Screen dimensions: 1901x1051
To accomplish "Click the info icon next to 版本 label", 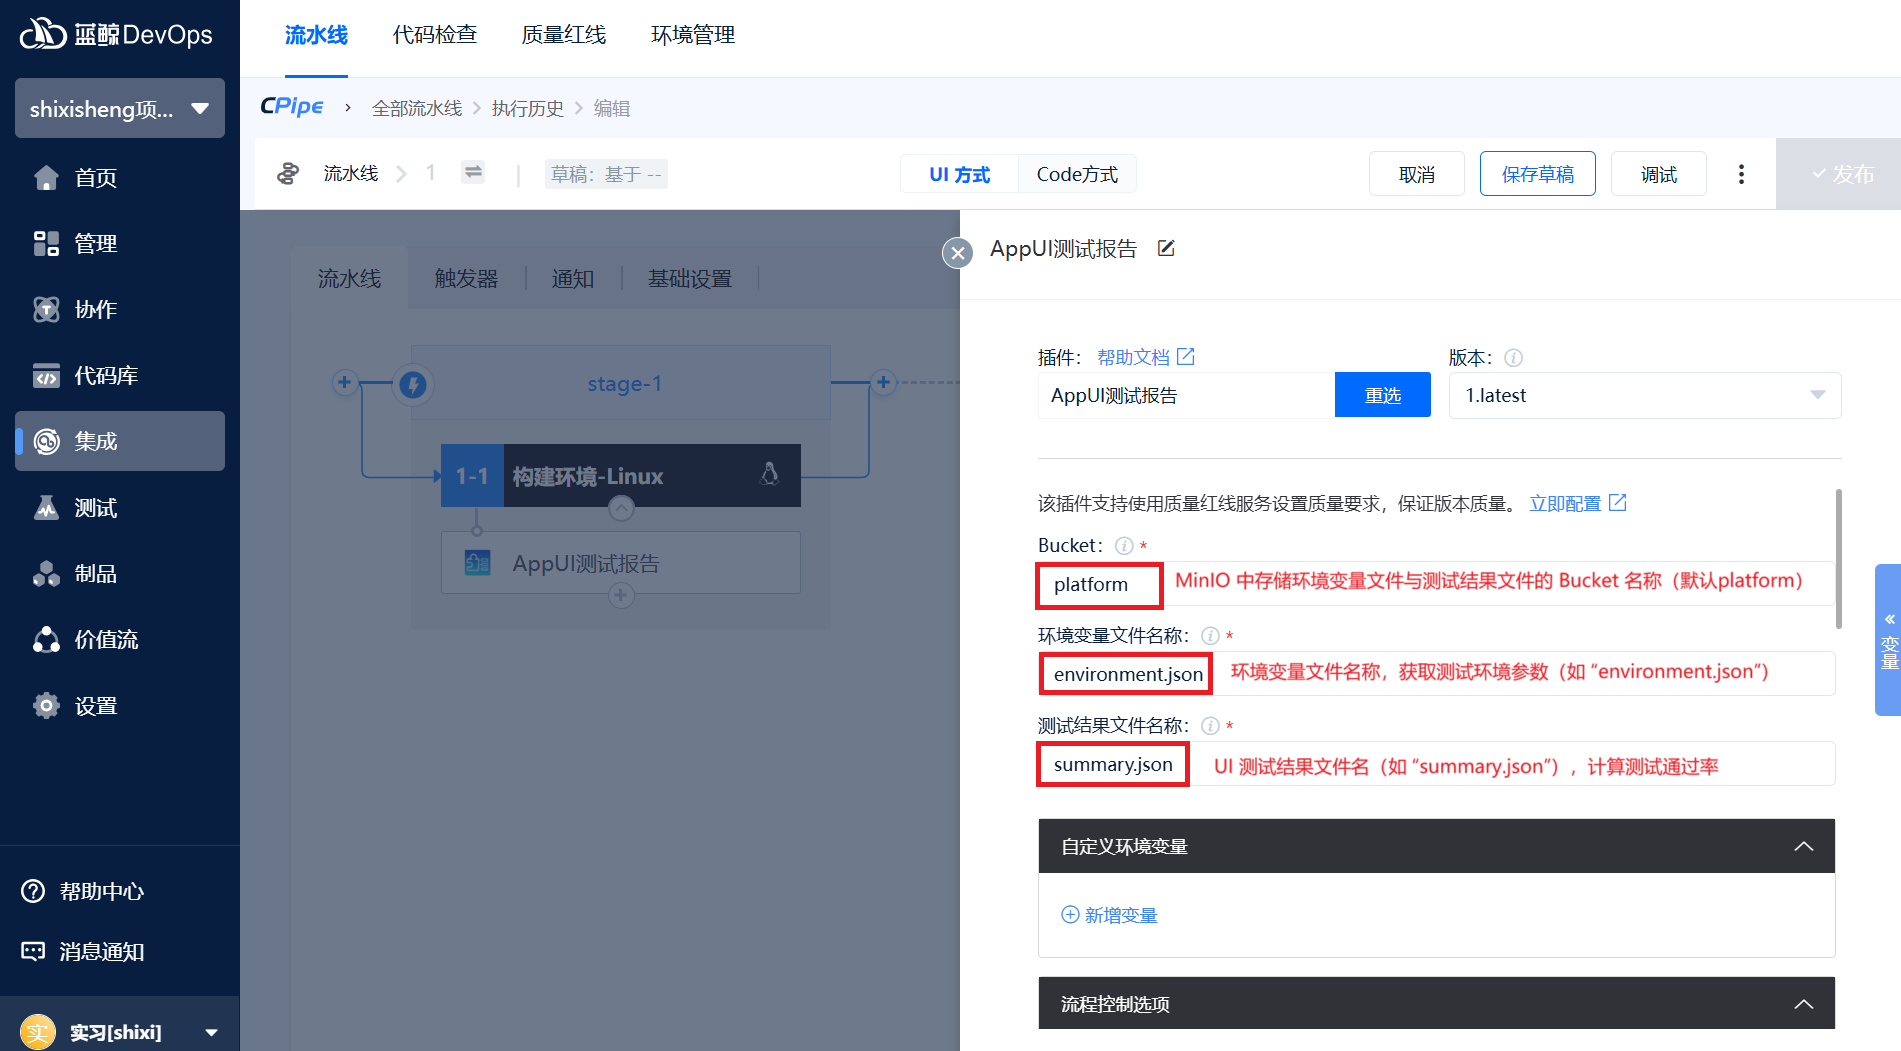I will 1514,358.
